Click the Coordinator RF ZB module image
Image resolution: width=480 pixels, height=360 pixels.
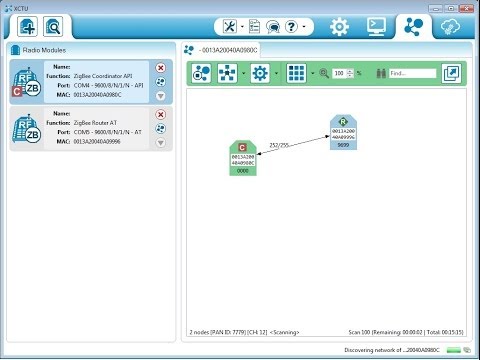point(26,82)
